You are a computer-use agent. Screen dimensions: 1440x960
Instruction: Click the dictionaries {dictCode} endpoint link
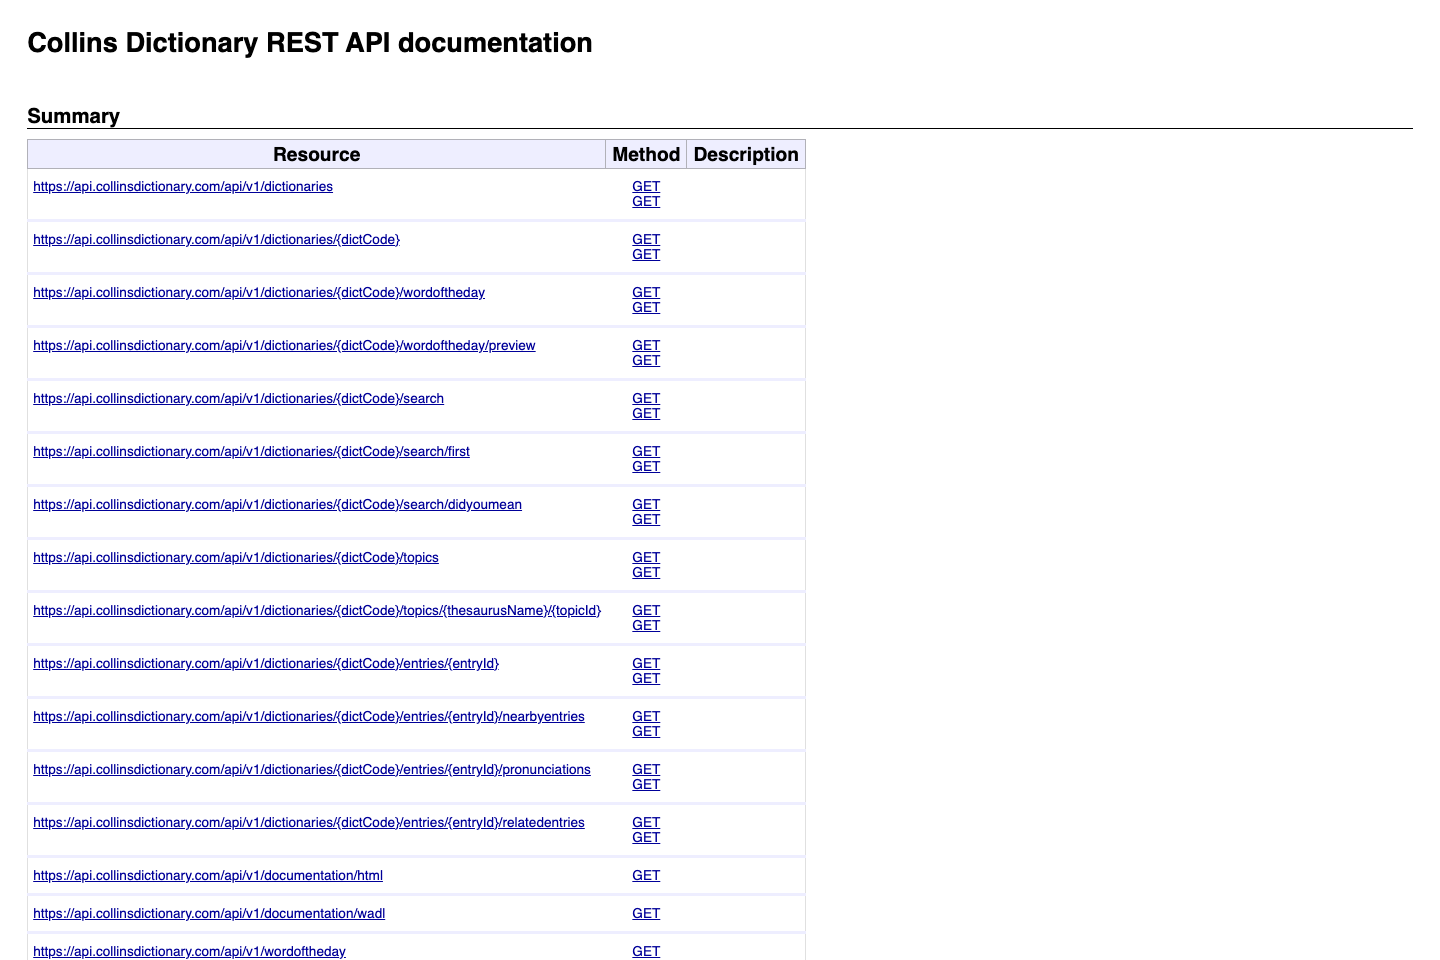click(x=216, y=239)
